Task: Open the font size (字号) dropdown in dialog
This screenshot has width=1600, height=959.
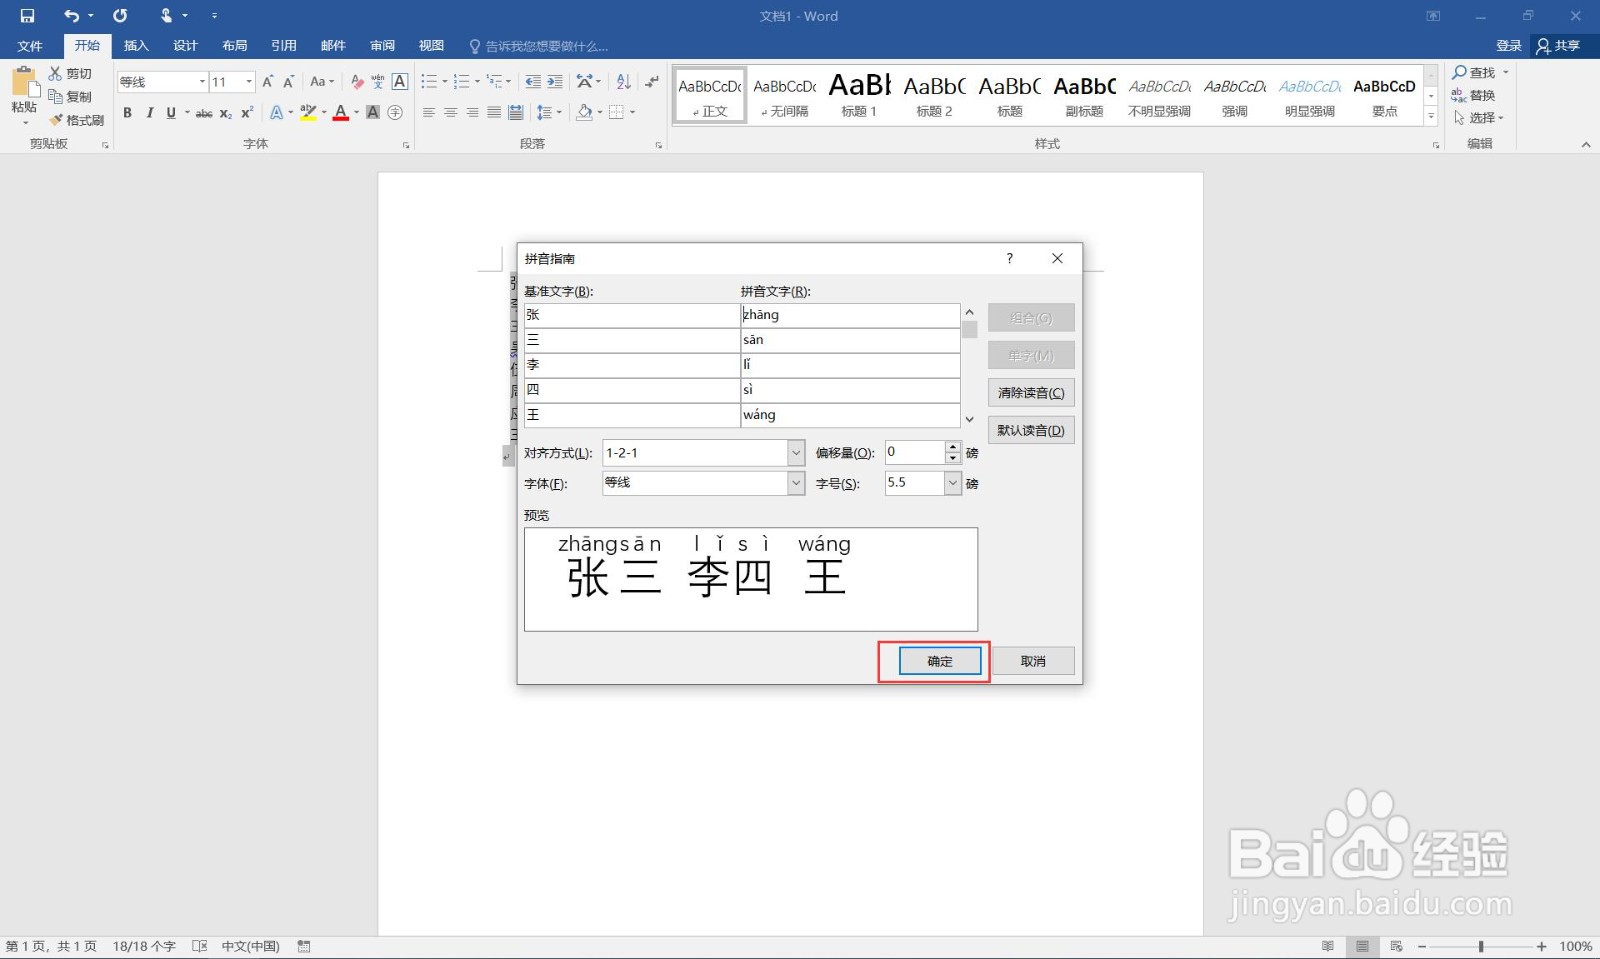Action: (x=953, y=483)
